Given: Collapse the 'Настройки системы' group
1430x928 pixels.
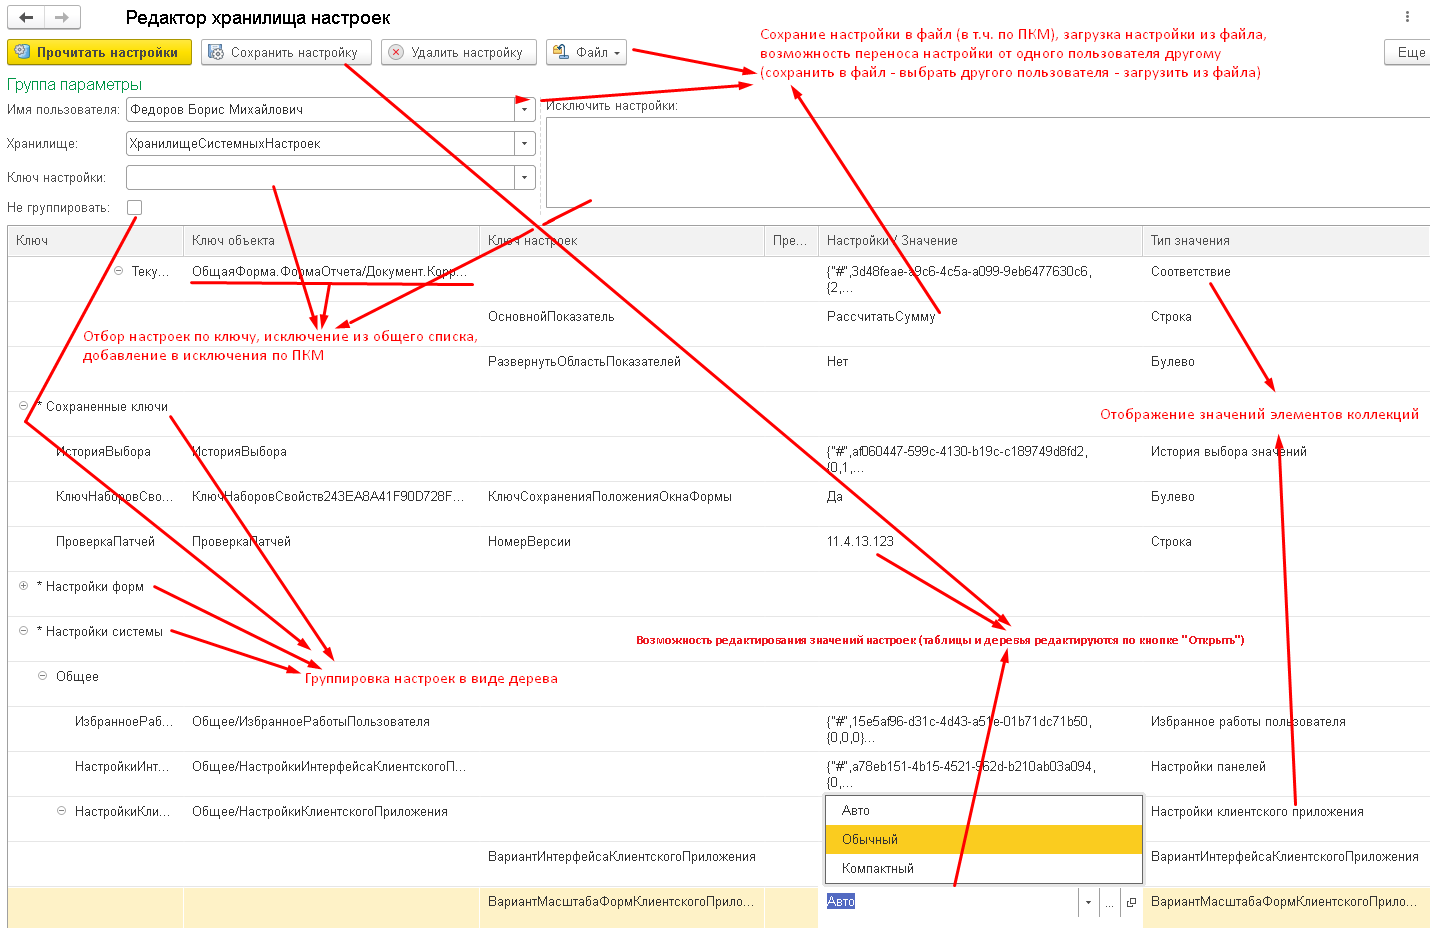Looking at the screenshot, I should click(x=23, y=631).
